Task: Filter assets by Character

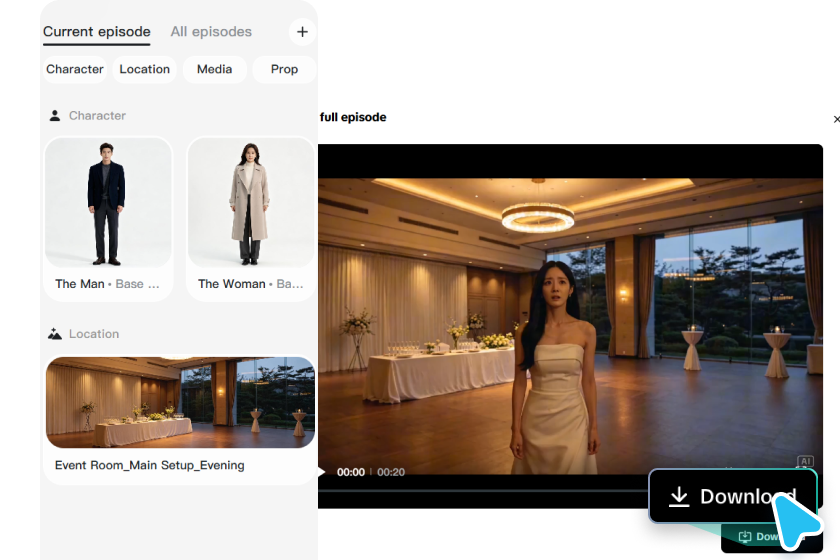Action: point(74,69)
